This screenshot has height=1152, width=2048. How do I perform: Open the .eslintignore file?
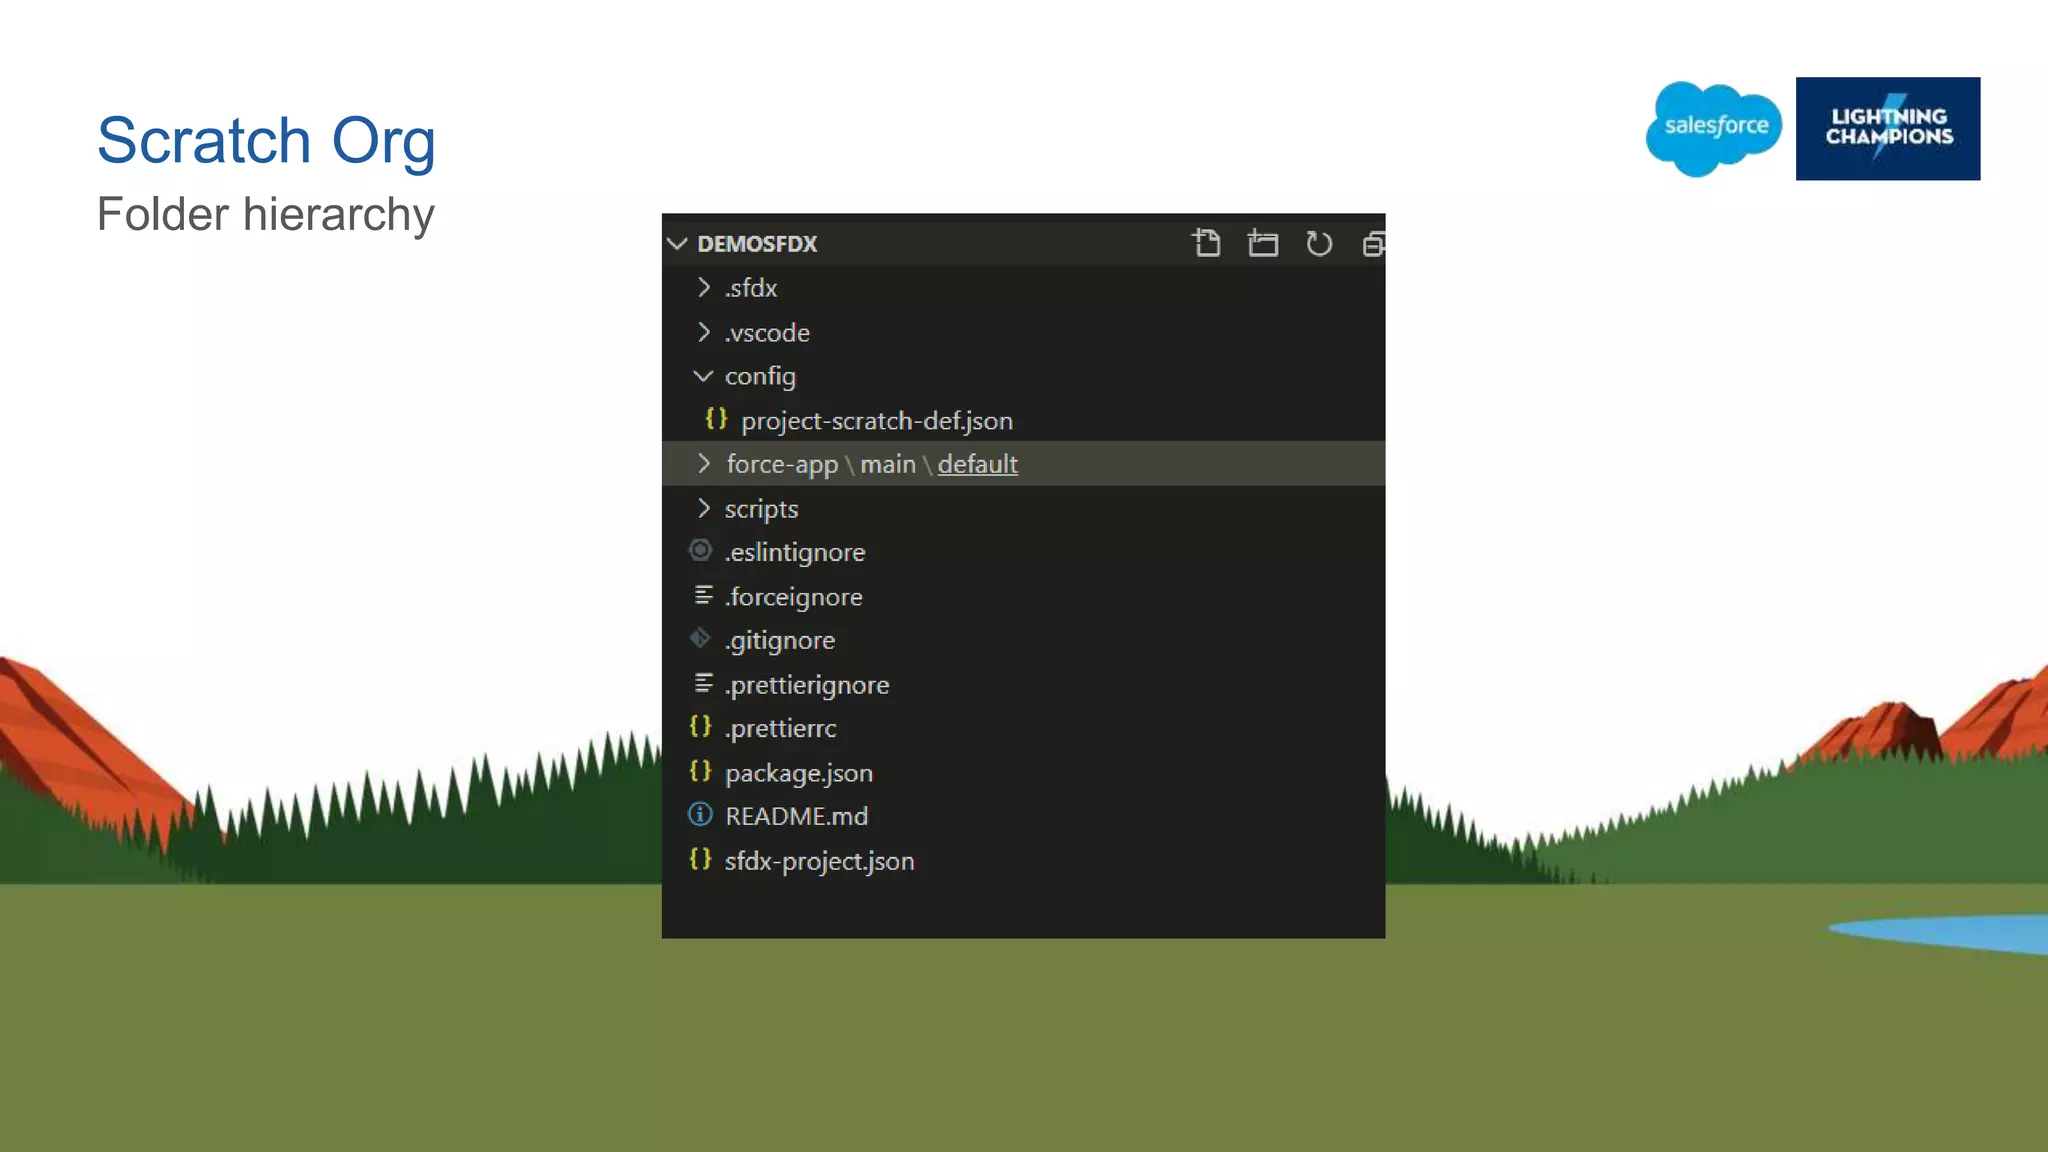pos(795,553)
